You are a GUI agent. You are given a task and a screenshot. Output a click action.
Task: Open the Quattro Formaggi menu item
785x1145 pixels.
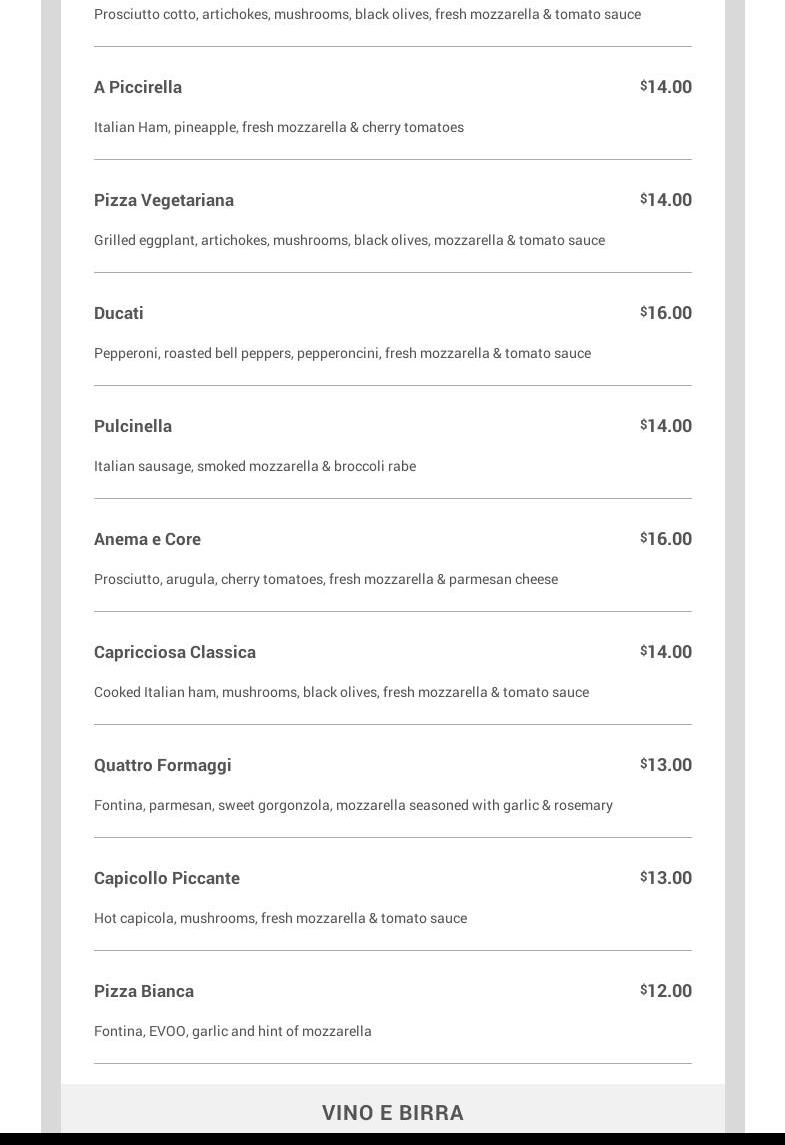[163, 765]
